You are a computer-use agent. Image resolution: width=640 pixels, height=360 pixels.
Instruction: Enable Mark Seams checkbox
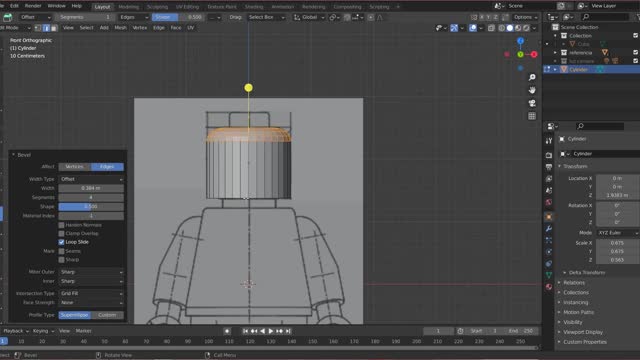pos(61,251)
